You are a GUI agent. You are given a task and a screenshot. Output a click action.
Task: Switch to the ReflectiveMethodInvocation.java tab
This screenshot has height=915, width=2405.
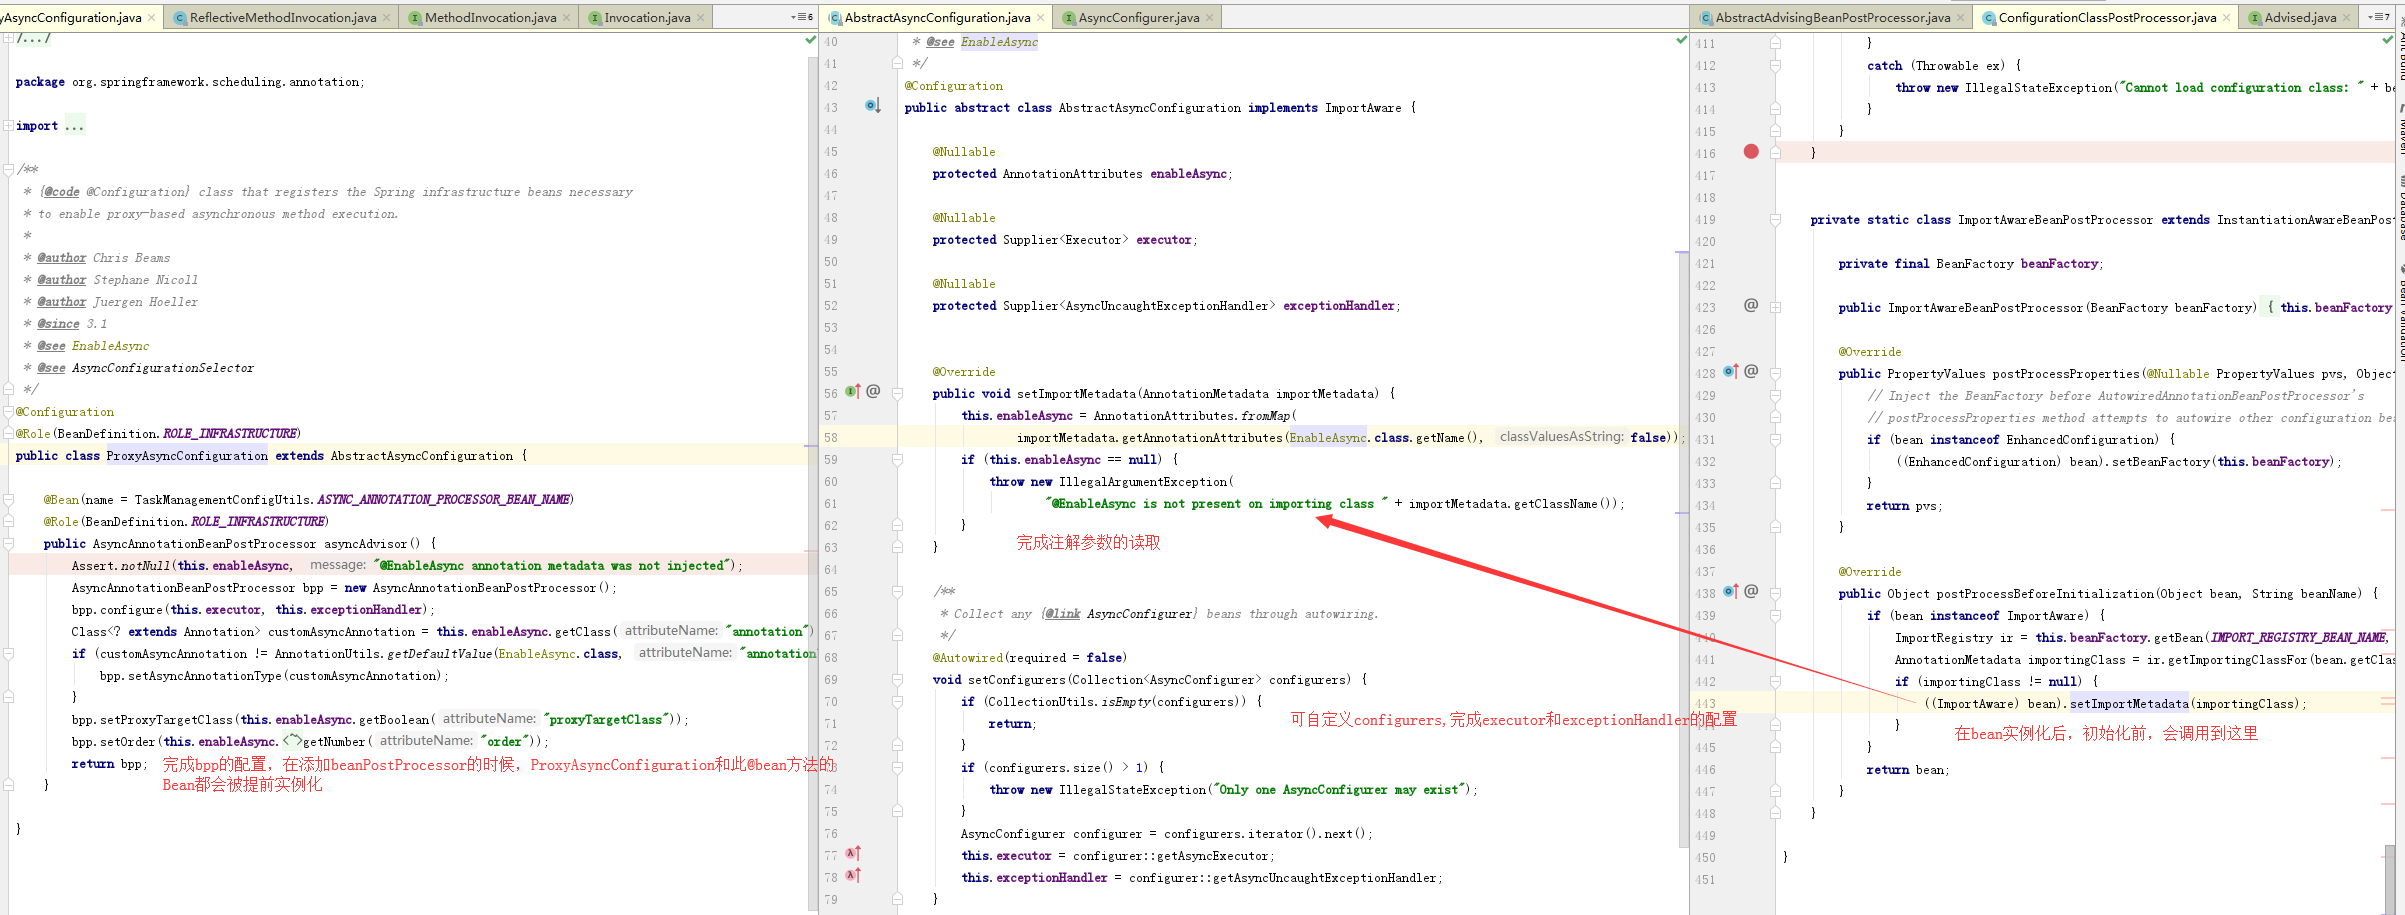[279, 16]
